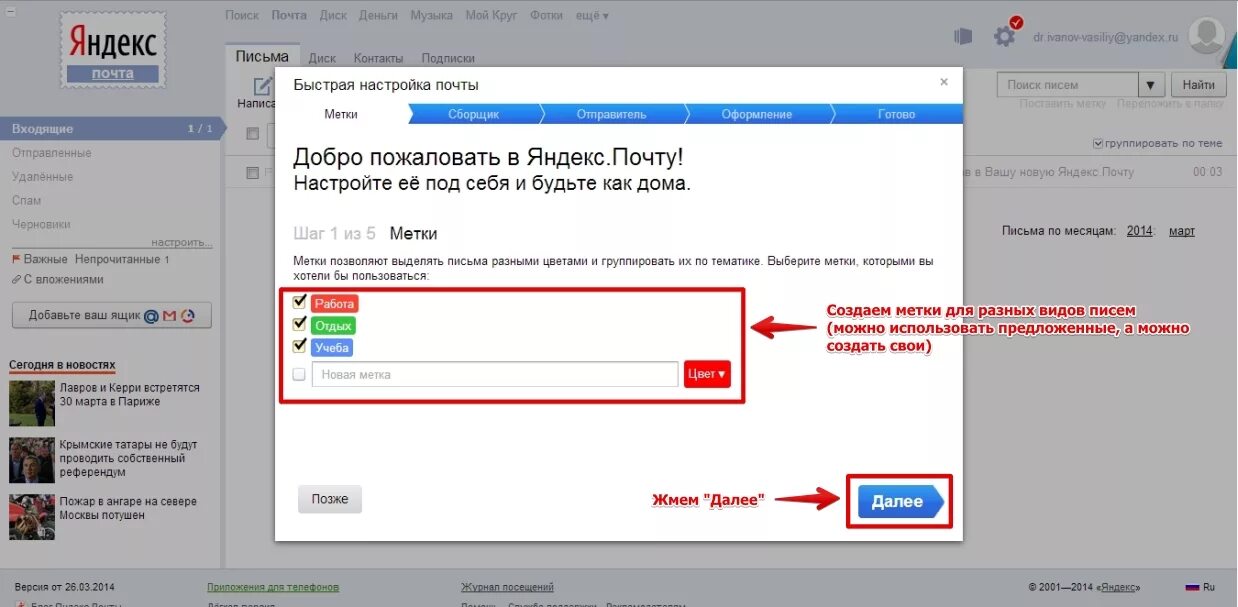Viewport: 1238px width, 607px height.
Task: Open the Отправленные folder
Action: click(x=51, y=153)
